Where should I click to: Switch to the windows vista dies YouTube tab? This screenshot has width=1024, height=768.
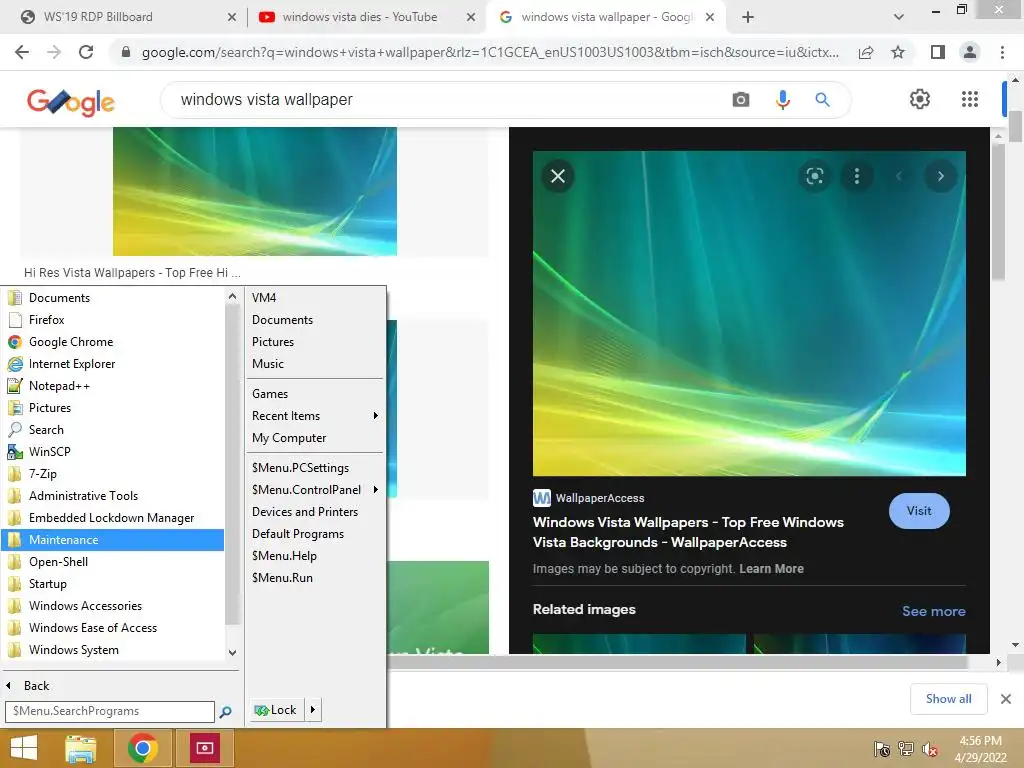click(x=367, y=17)
